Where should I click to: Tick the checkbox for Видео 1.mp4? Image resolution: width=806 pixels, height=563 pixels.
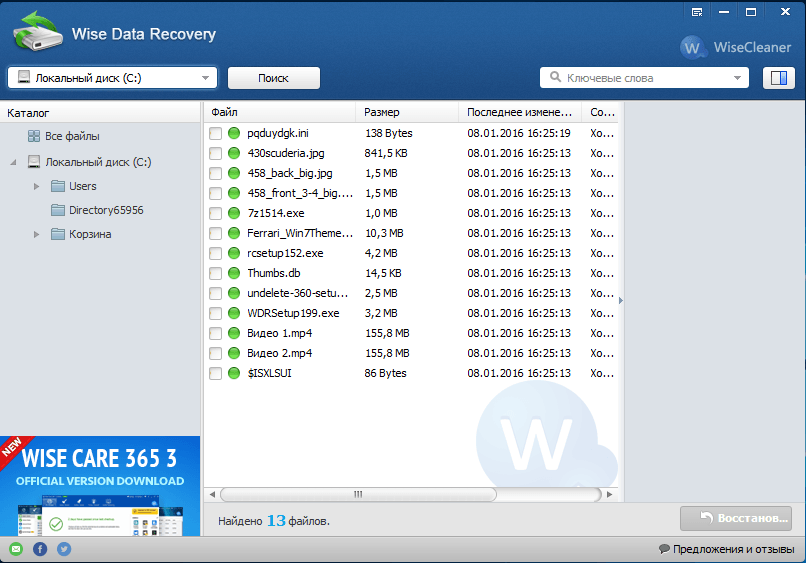tap(215, 333)
